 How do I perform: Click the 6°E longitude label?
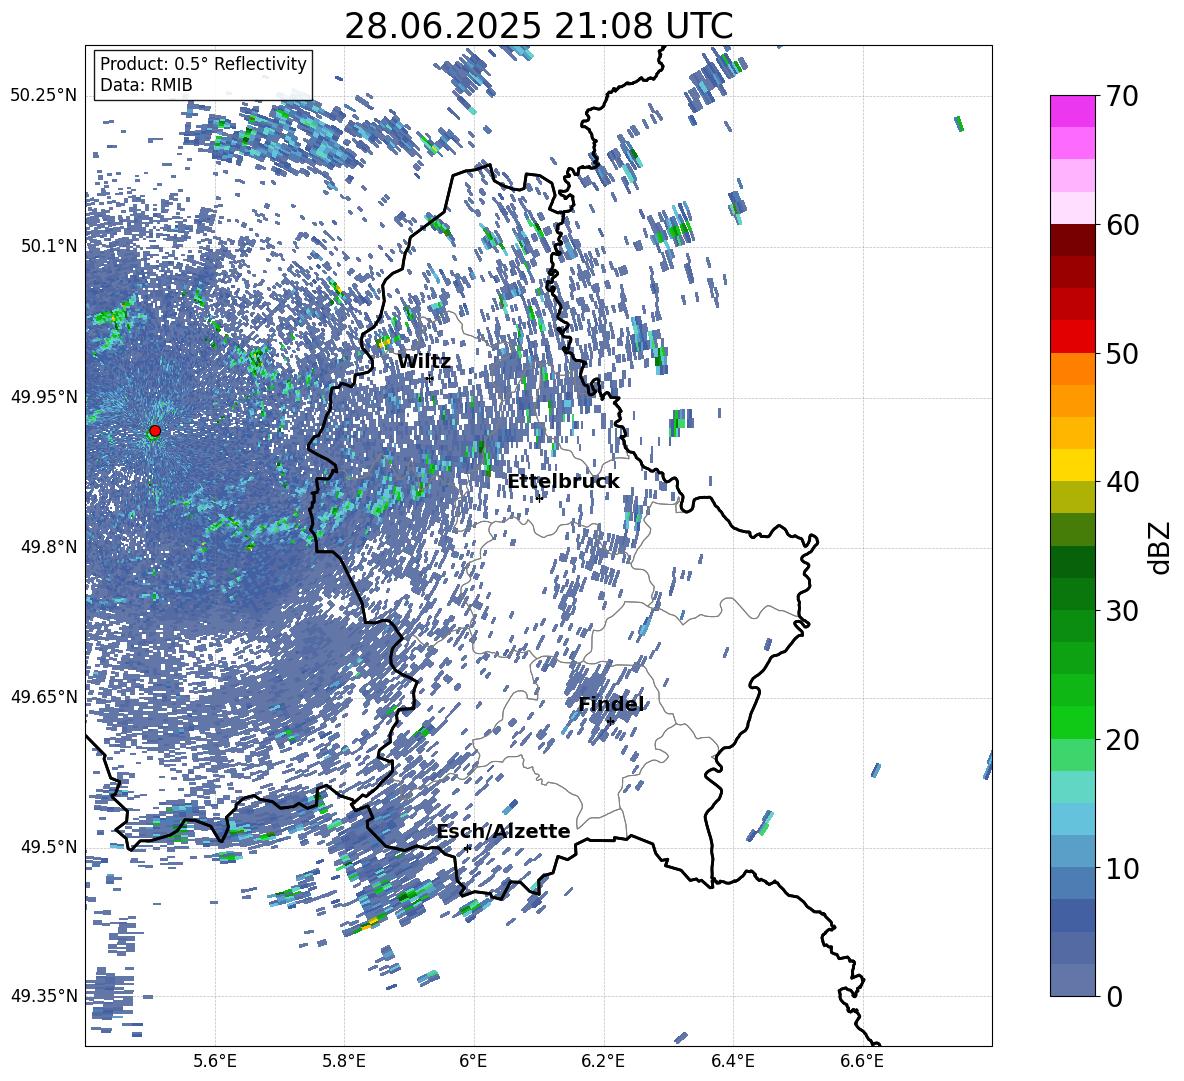click(473, 1061)
